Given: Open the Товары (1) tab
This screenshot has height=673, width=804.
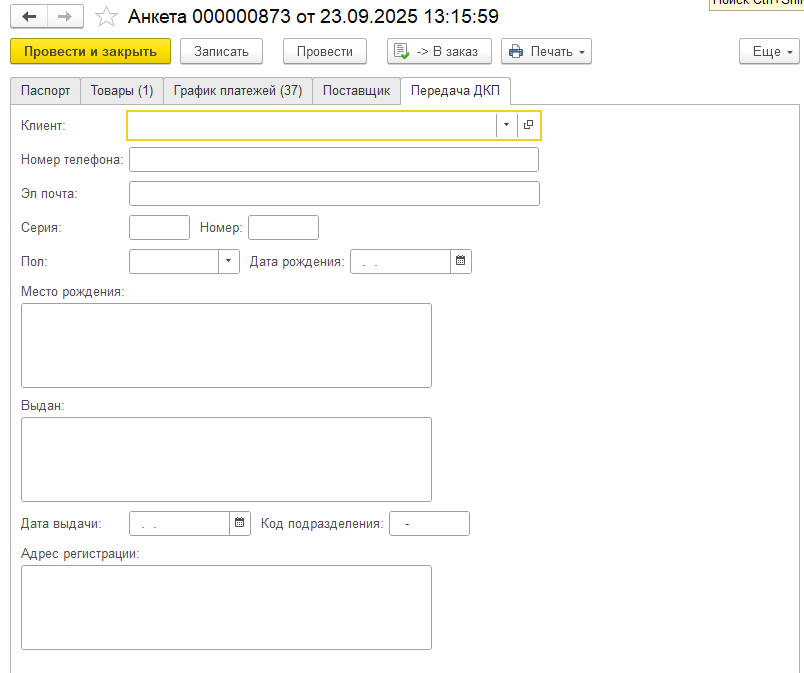Looking at the screenshot, I should (x=122, y=91).
